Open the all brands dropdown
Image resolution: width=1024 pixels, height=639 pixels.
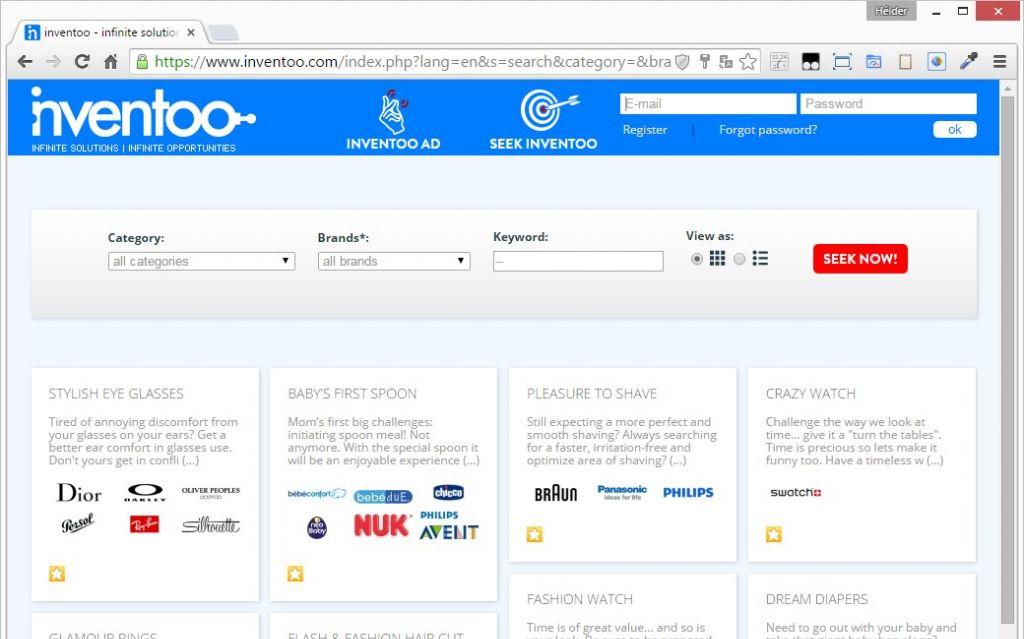pos(394,261)
